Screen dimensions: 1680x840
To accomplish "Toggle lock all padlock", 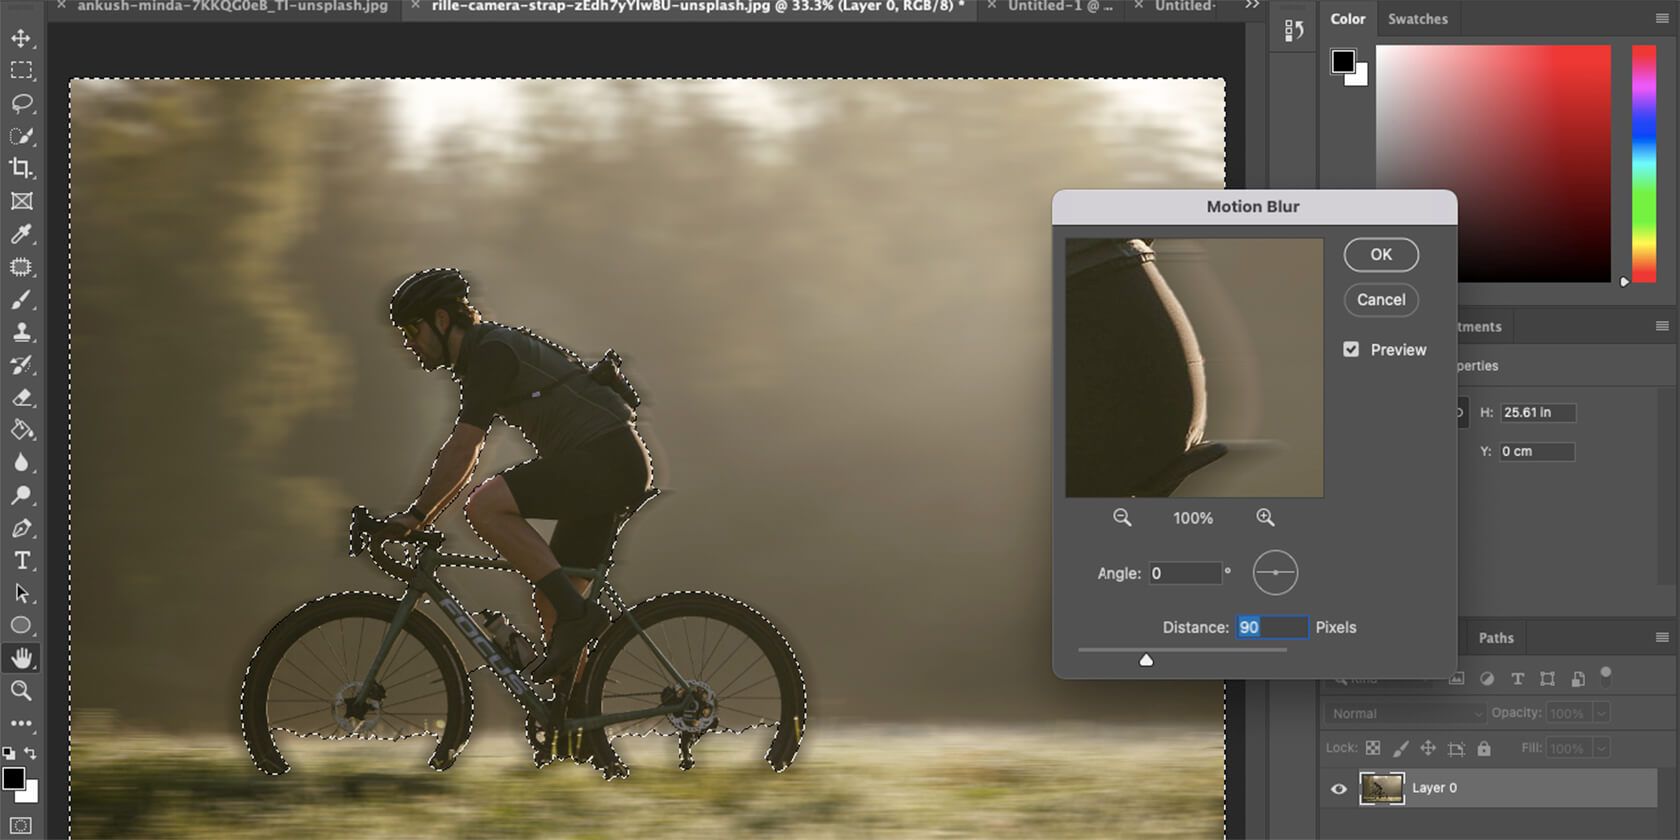I will tap(1484, 748).
